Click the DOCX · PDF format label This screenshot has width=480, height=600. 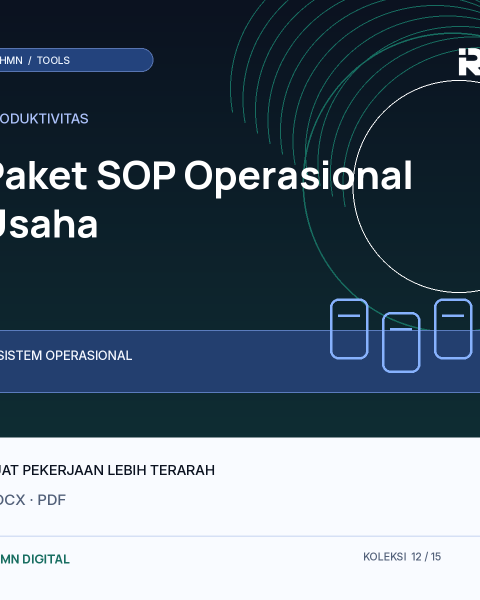33,500
